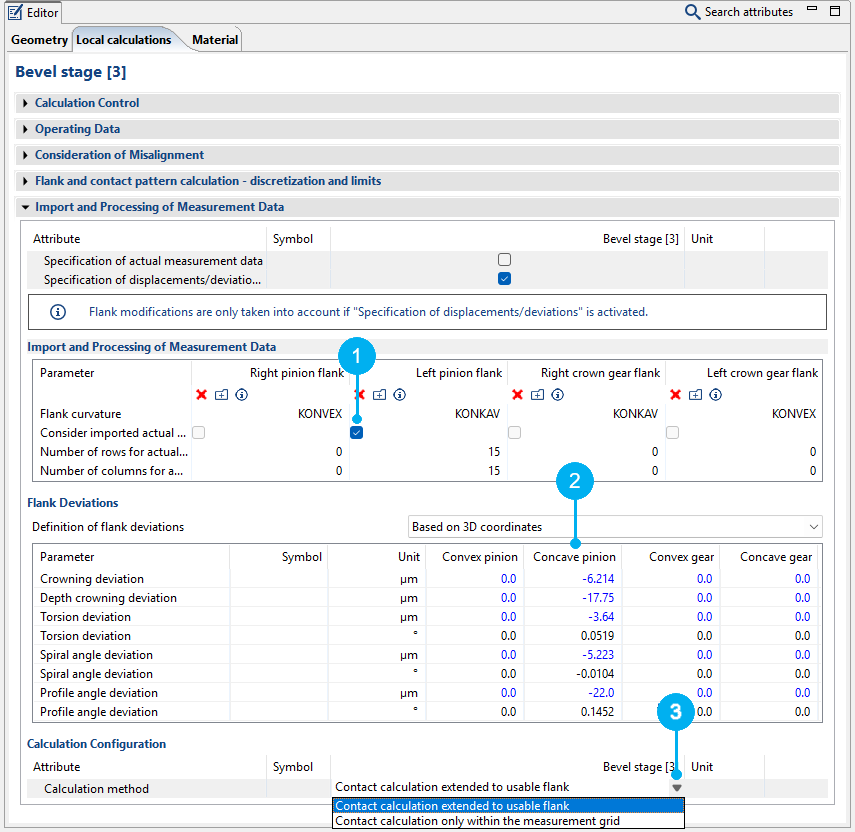Click Concave gear Crowning deviation value 0.0
The width and height of the screenshot is (855, 832).
802,578
